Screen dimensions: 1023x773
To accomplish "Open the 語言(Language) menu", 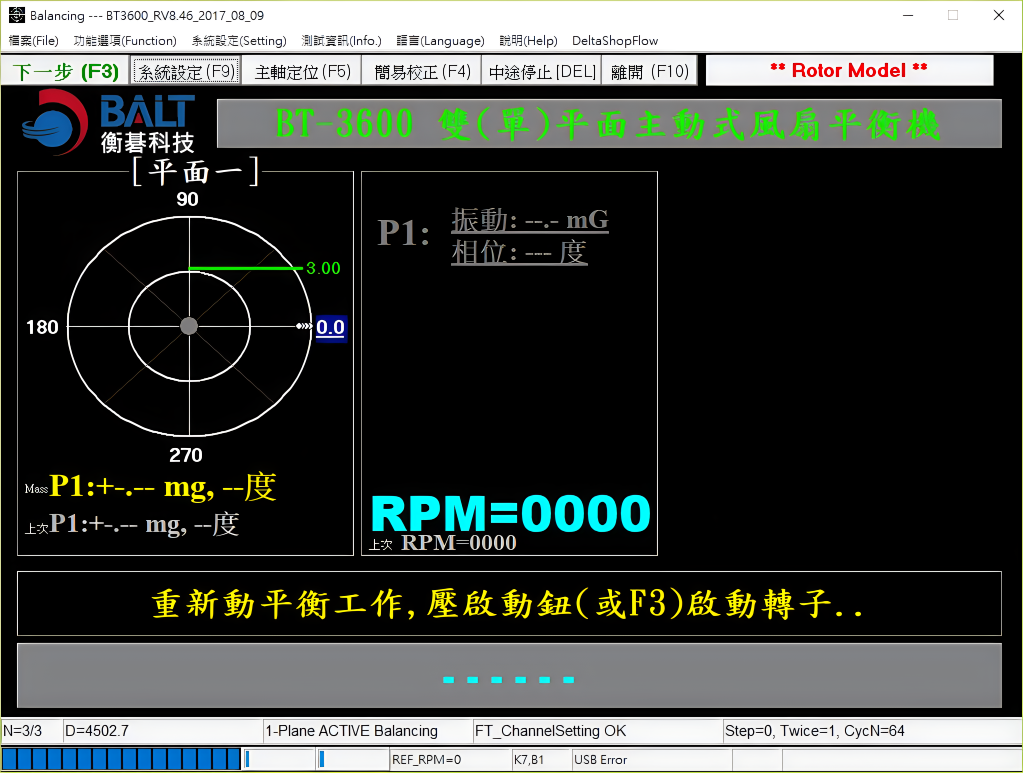I will click(441, 41).
